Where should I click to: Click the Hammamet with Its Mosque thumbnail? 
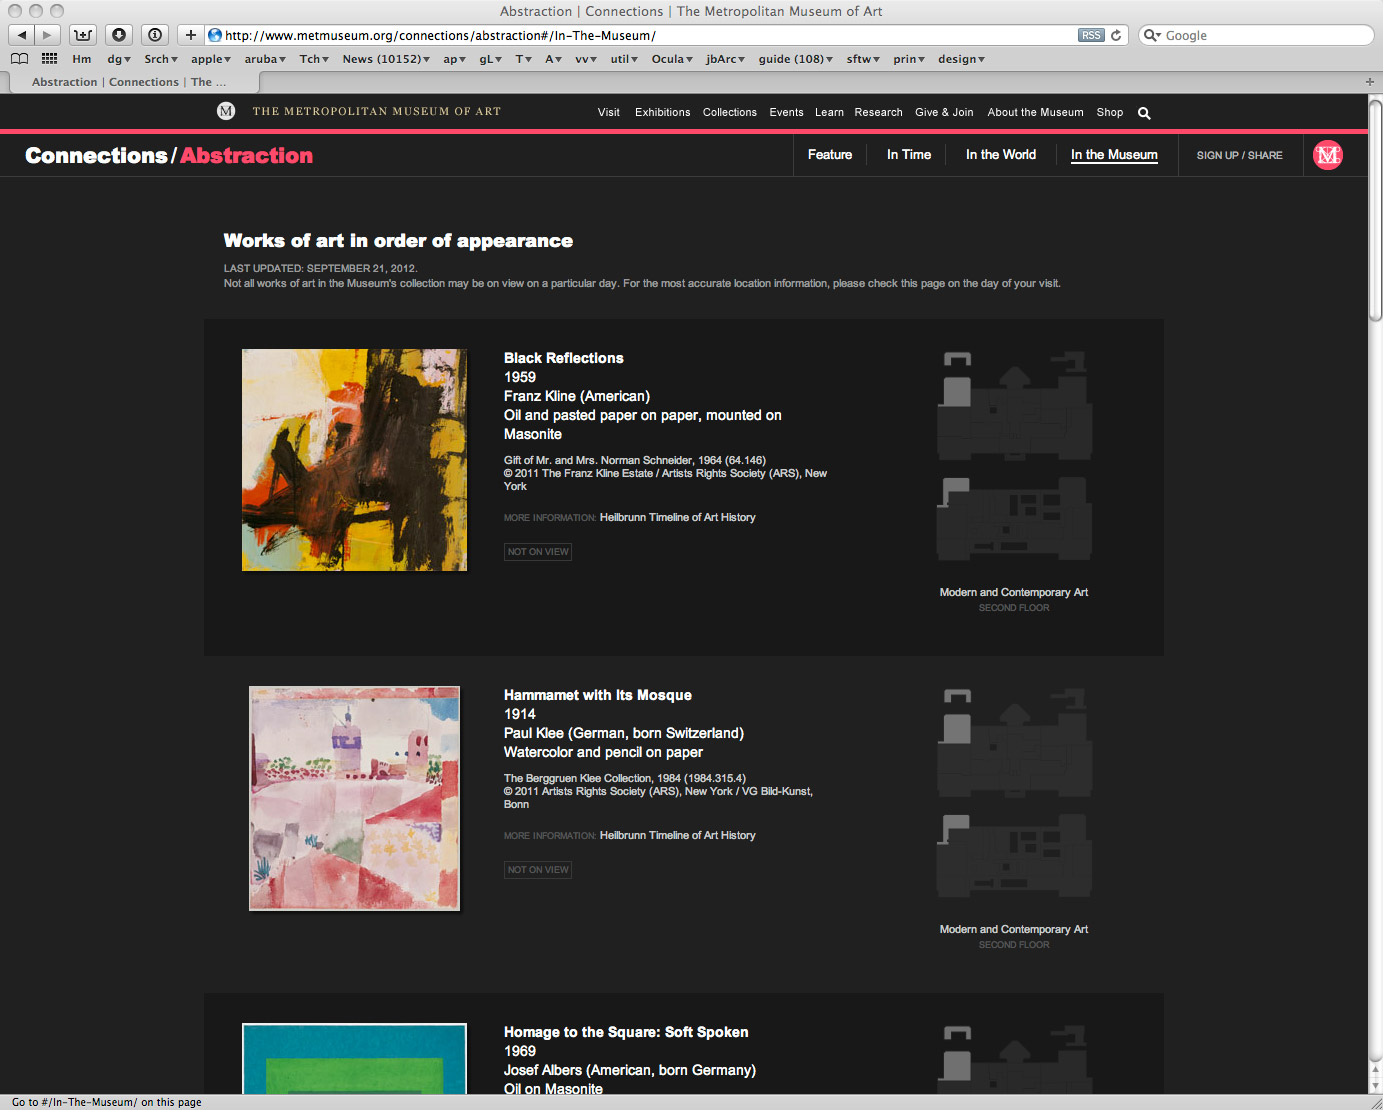pyautogui.click(x=354, y=798)
